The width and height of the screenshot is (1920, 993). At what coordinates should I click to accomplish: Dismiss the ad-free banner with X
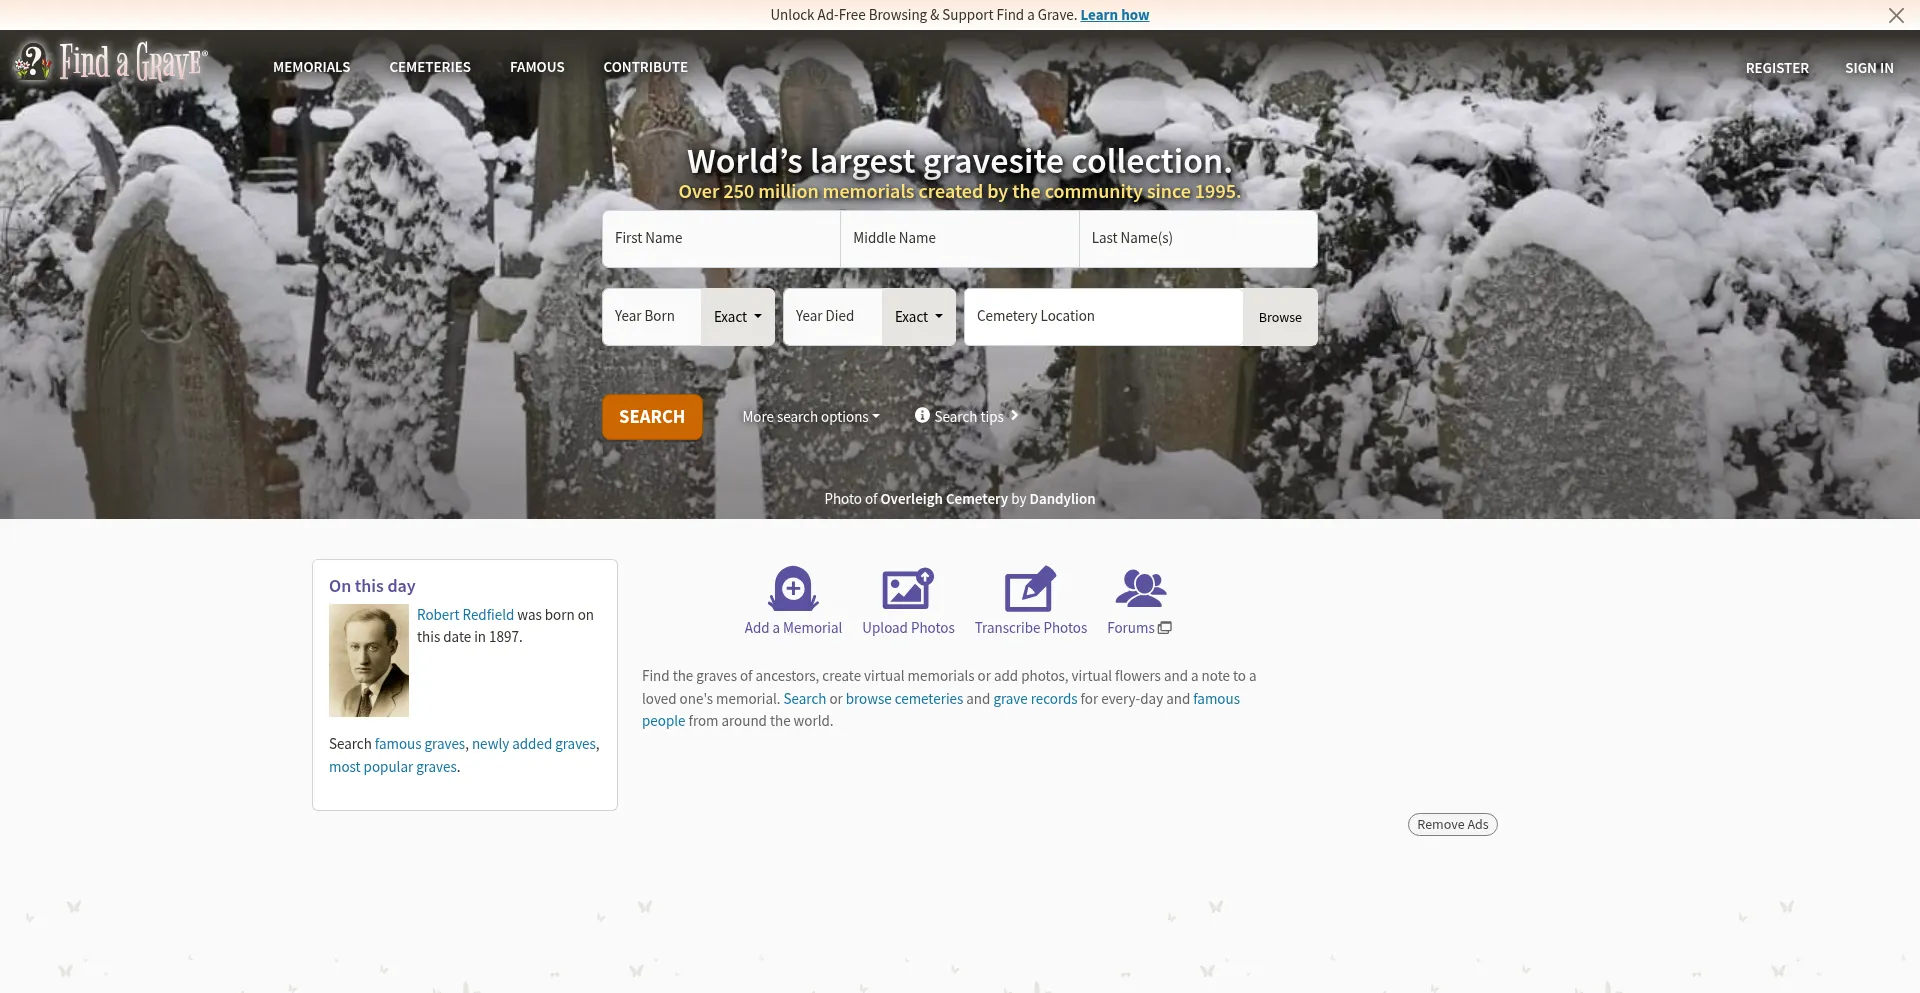click(1896, 15)
